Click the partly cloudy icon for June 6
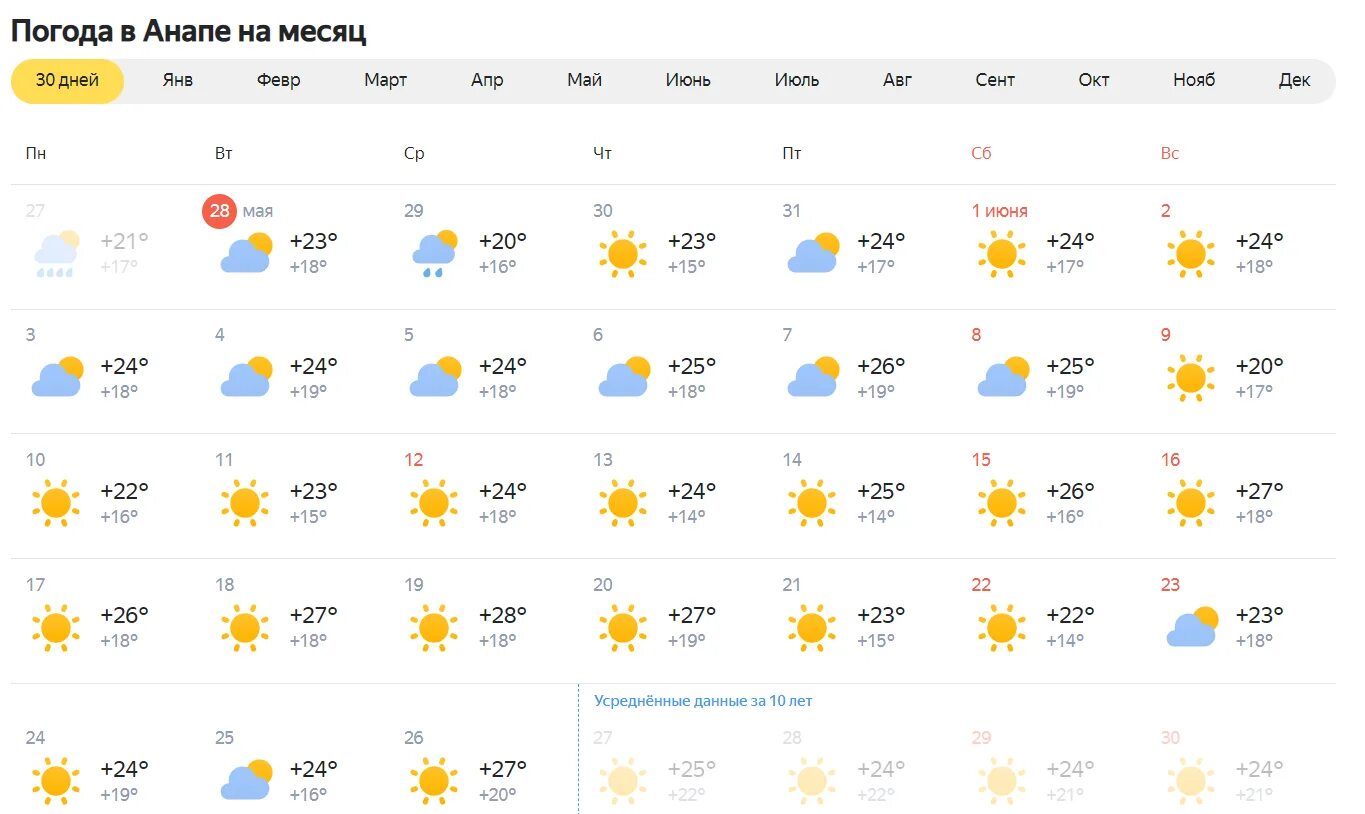Image resolution: width=1365 pixels, height=814 pixels. coord(624,378)
